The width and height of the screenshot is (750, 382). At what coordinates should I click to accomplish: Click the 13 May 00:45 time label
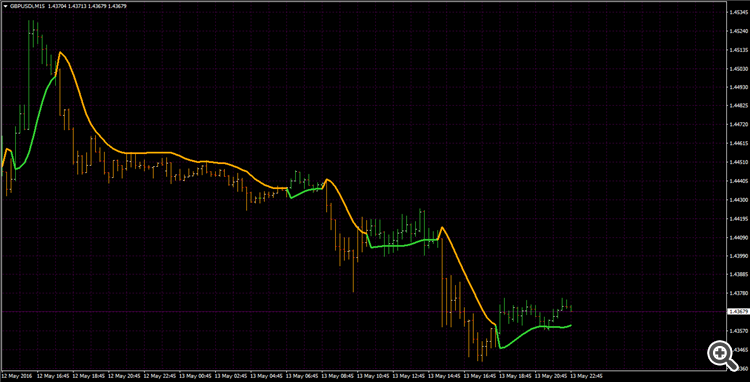[197, 375]
